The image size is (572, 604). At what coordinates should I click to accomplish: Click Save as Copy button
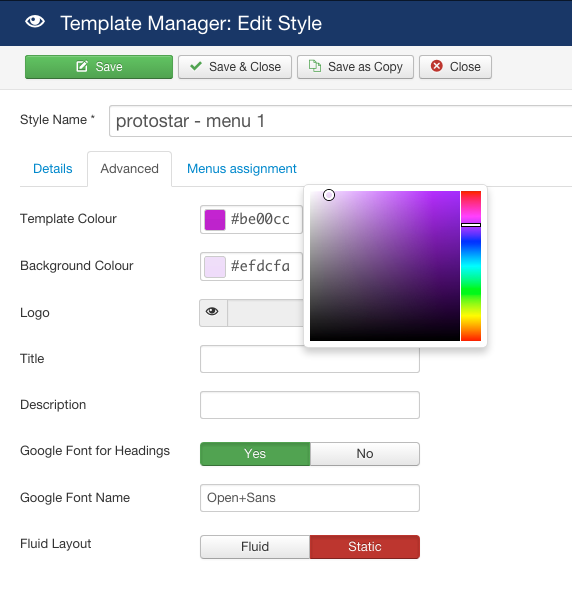[x=355, y=67]
